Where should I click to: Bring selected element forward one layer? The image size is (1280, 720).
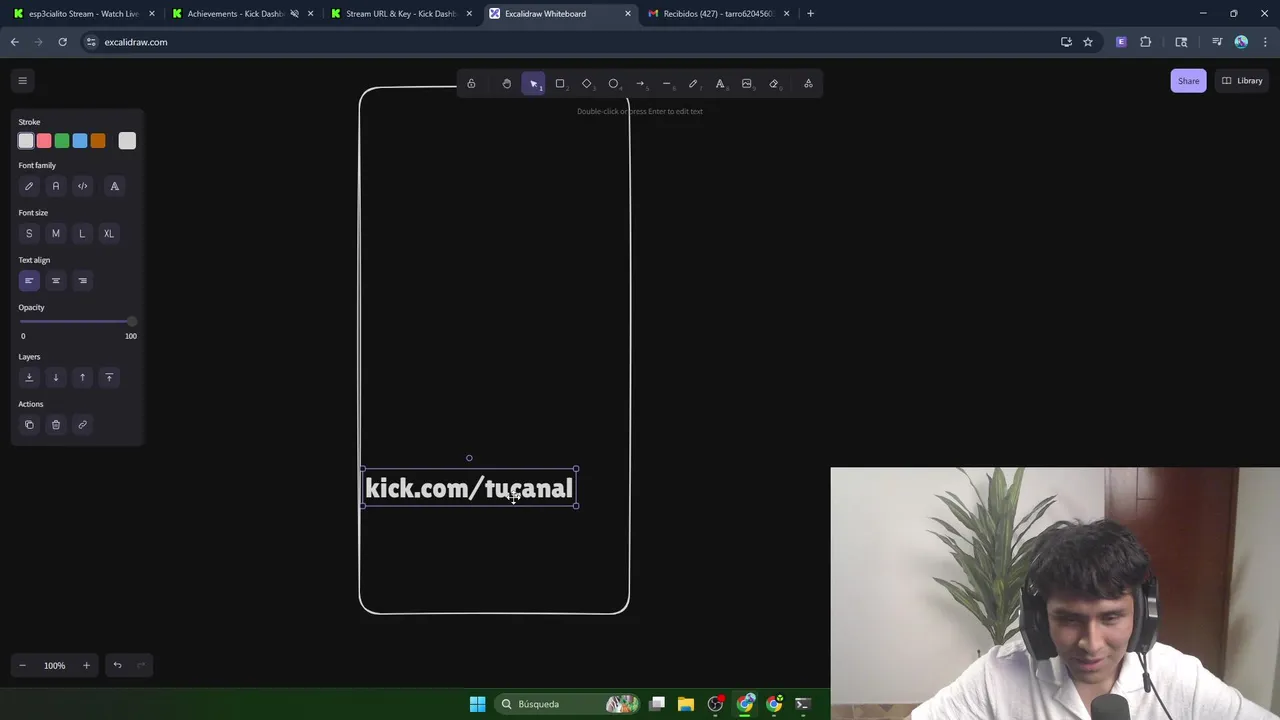click(82, 378)
